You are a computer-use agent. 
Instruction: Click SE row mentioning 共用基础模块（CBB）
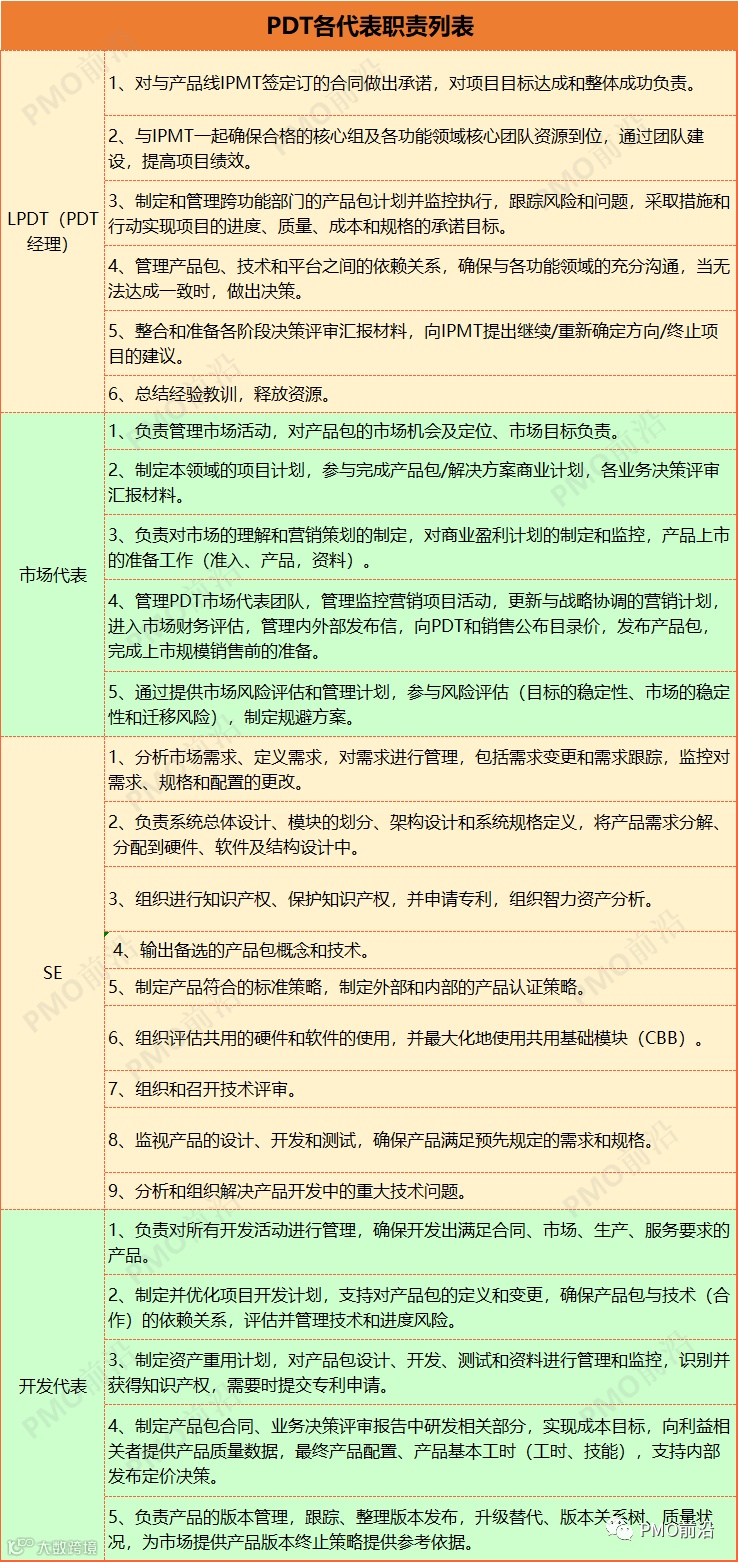(420, 1038)
